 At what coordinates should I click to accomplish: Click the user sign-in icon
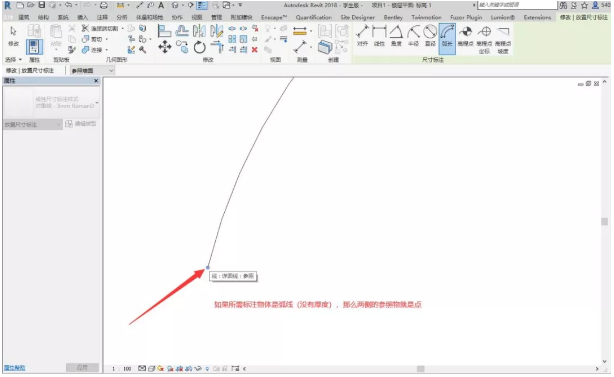596,5
